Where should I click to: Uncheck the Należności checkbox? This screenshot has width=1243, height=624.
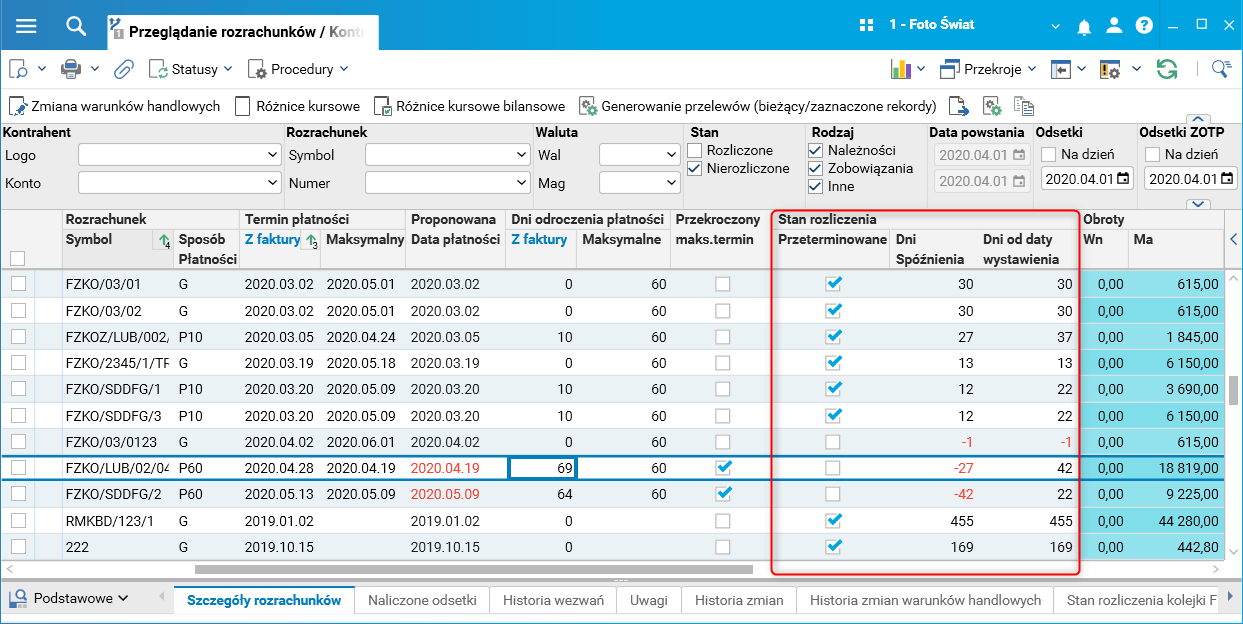(815, 150)
